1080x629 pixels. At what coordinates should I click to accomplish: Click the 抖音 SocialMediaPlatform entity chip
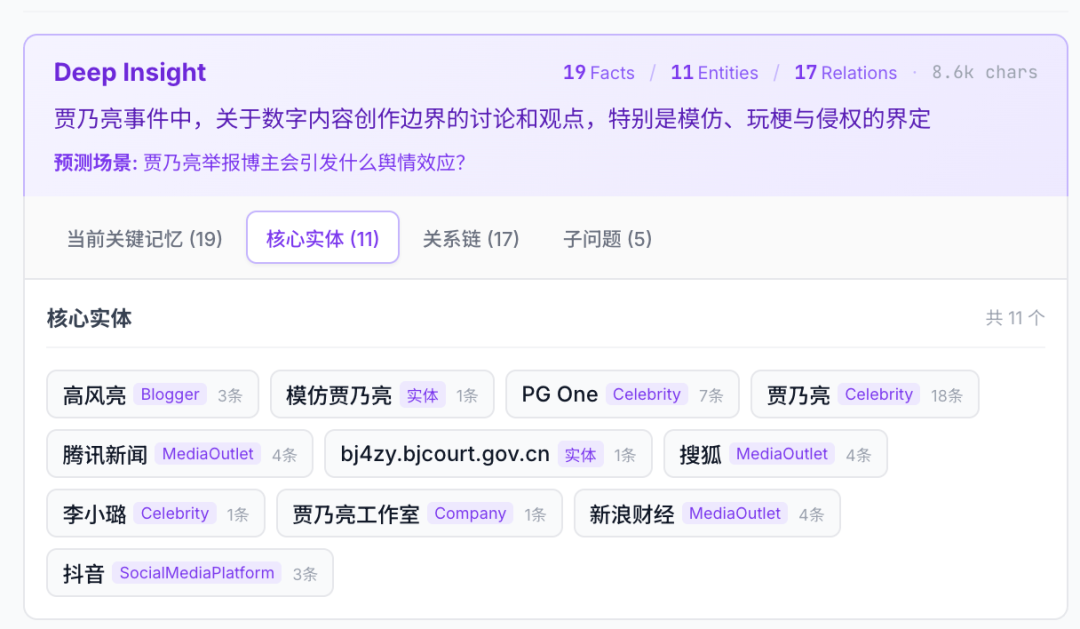189,573
